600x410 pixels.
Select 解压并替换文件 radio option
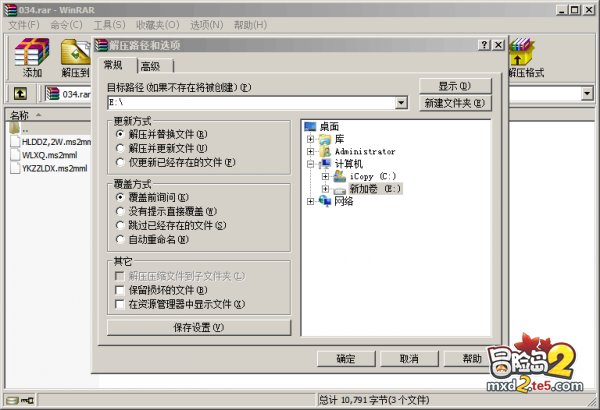tap(120, 134)
